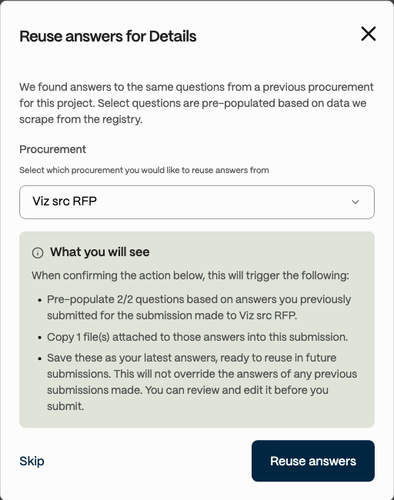Open the Viz src RFP procurement selector
Screen dimensions: 394x500
197,202
